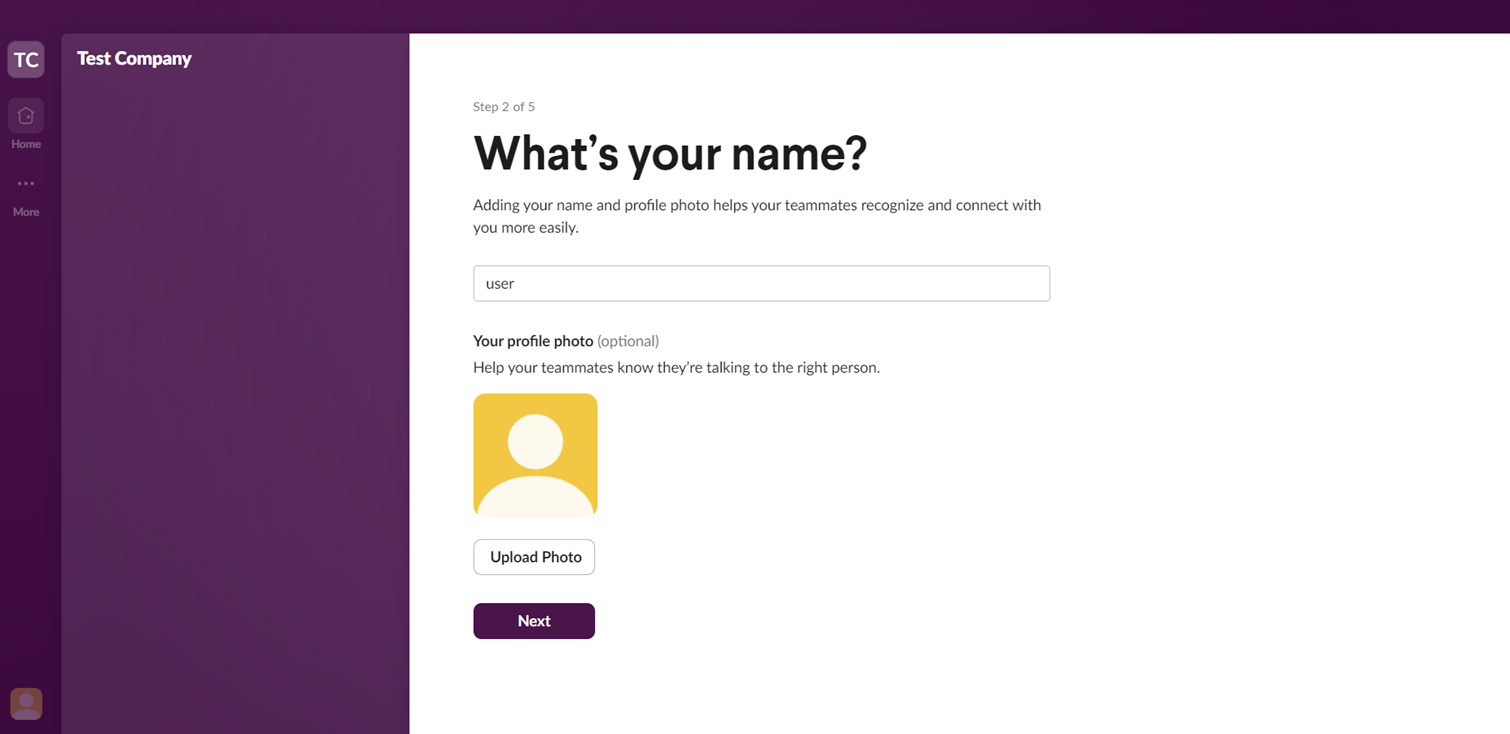Click the three-dots icon above More label
The image size is (1510, 734).
point(26,183)
